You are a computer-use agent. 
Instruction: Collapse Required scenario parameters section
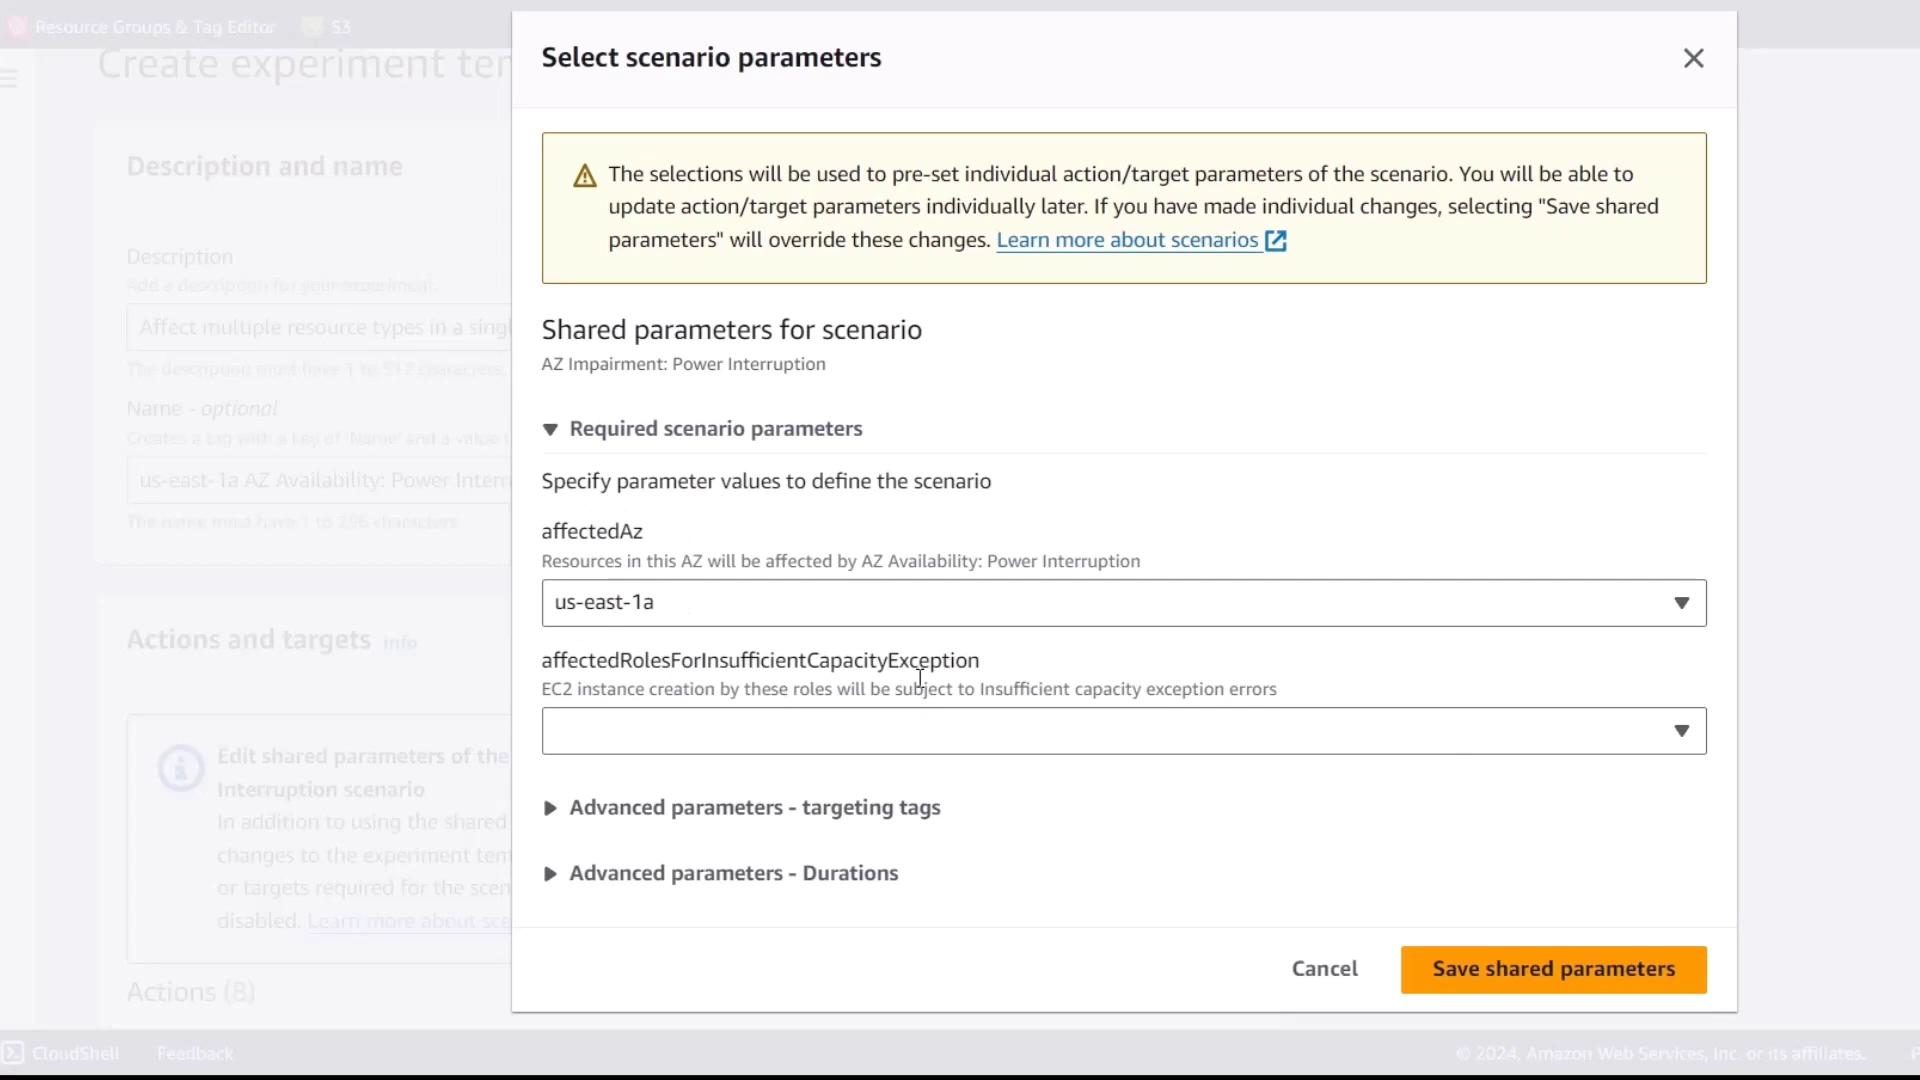(550, 429)
